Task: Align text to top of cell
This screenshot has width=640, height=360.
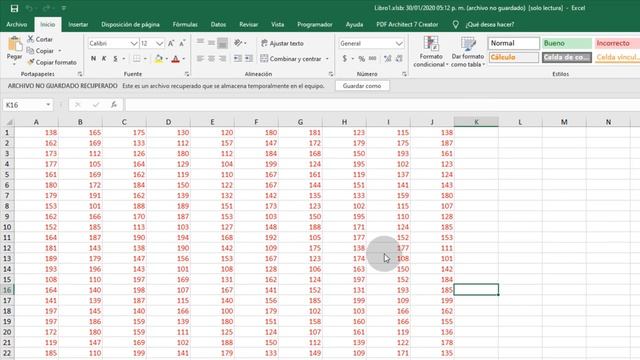Action: (x=200, y=42)
